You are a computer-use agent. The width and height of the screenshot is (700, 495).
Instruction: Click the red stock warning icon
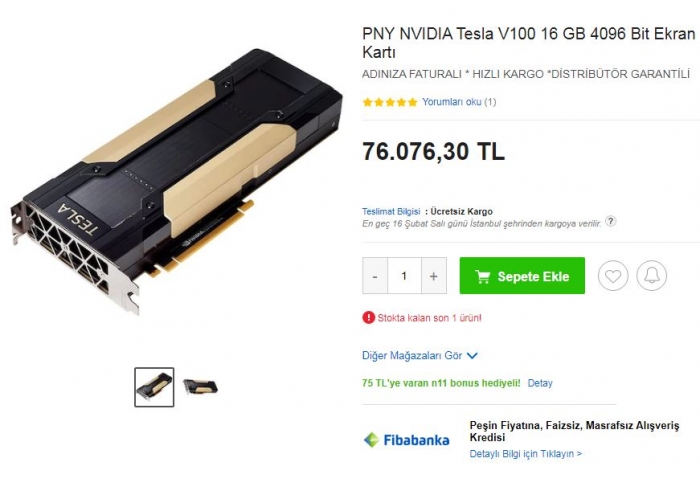pyautogui.click(x=368, y=318)
